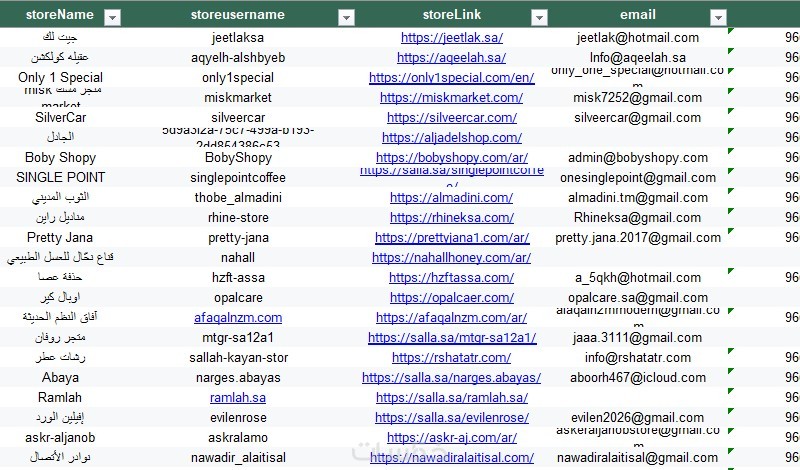Open the email column filter dropdown

(x=718, y=17)
